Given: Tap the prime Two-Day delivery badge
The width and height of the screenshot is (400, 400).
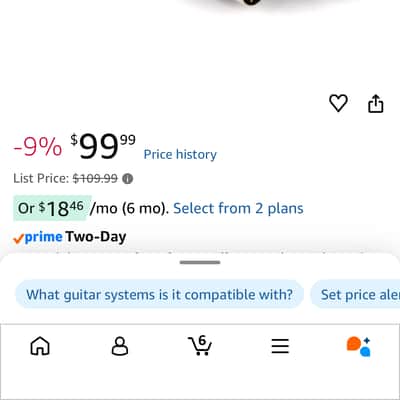Looking at the screenshot, I should (69, 237).
